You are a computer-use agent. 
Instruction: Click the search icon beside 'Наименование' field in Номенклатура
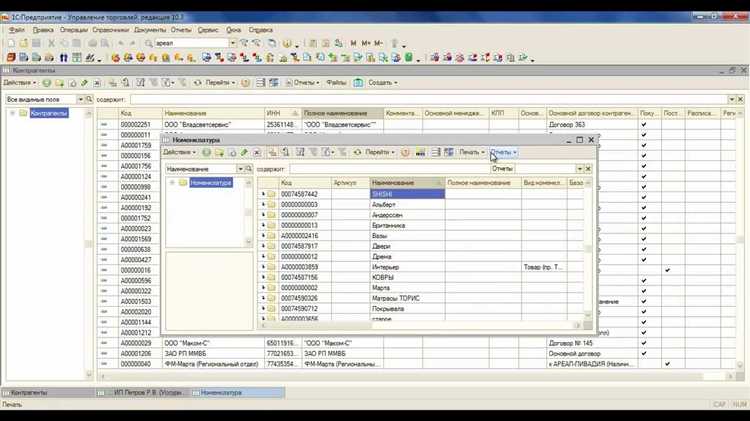click(248, 169)
